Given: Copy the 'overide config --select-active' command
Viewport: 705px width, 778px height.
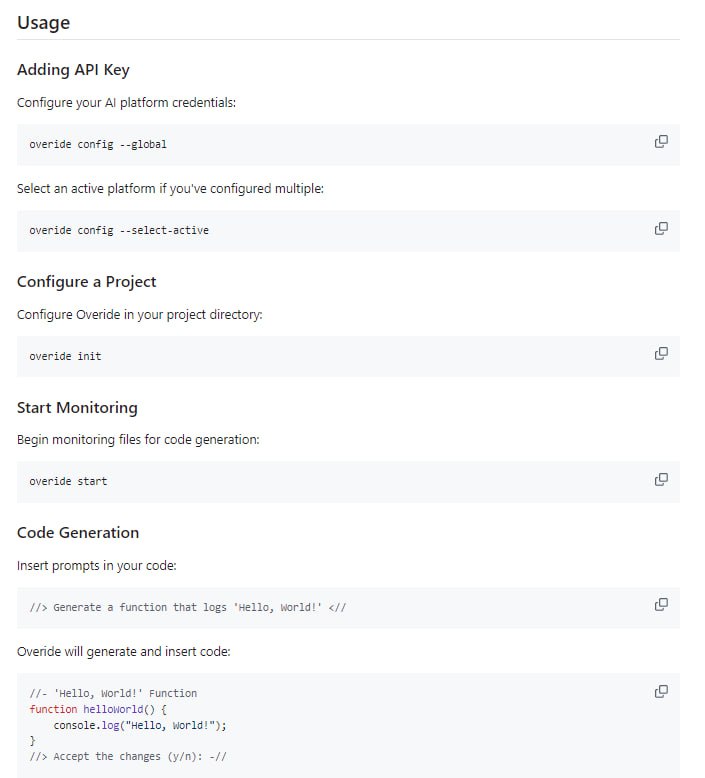Looking at the screenshot, I should pyautogui.click(x=660, y=228).
